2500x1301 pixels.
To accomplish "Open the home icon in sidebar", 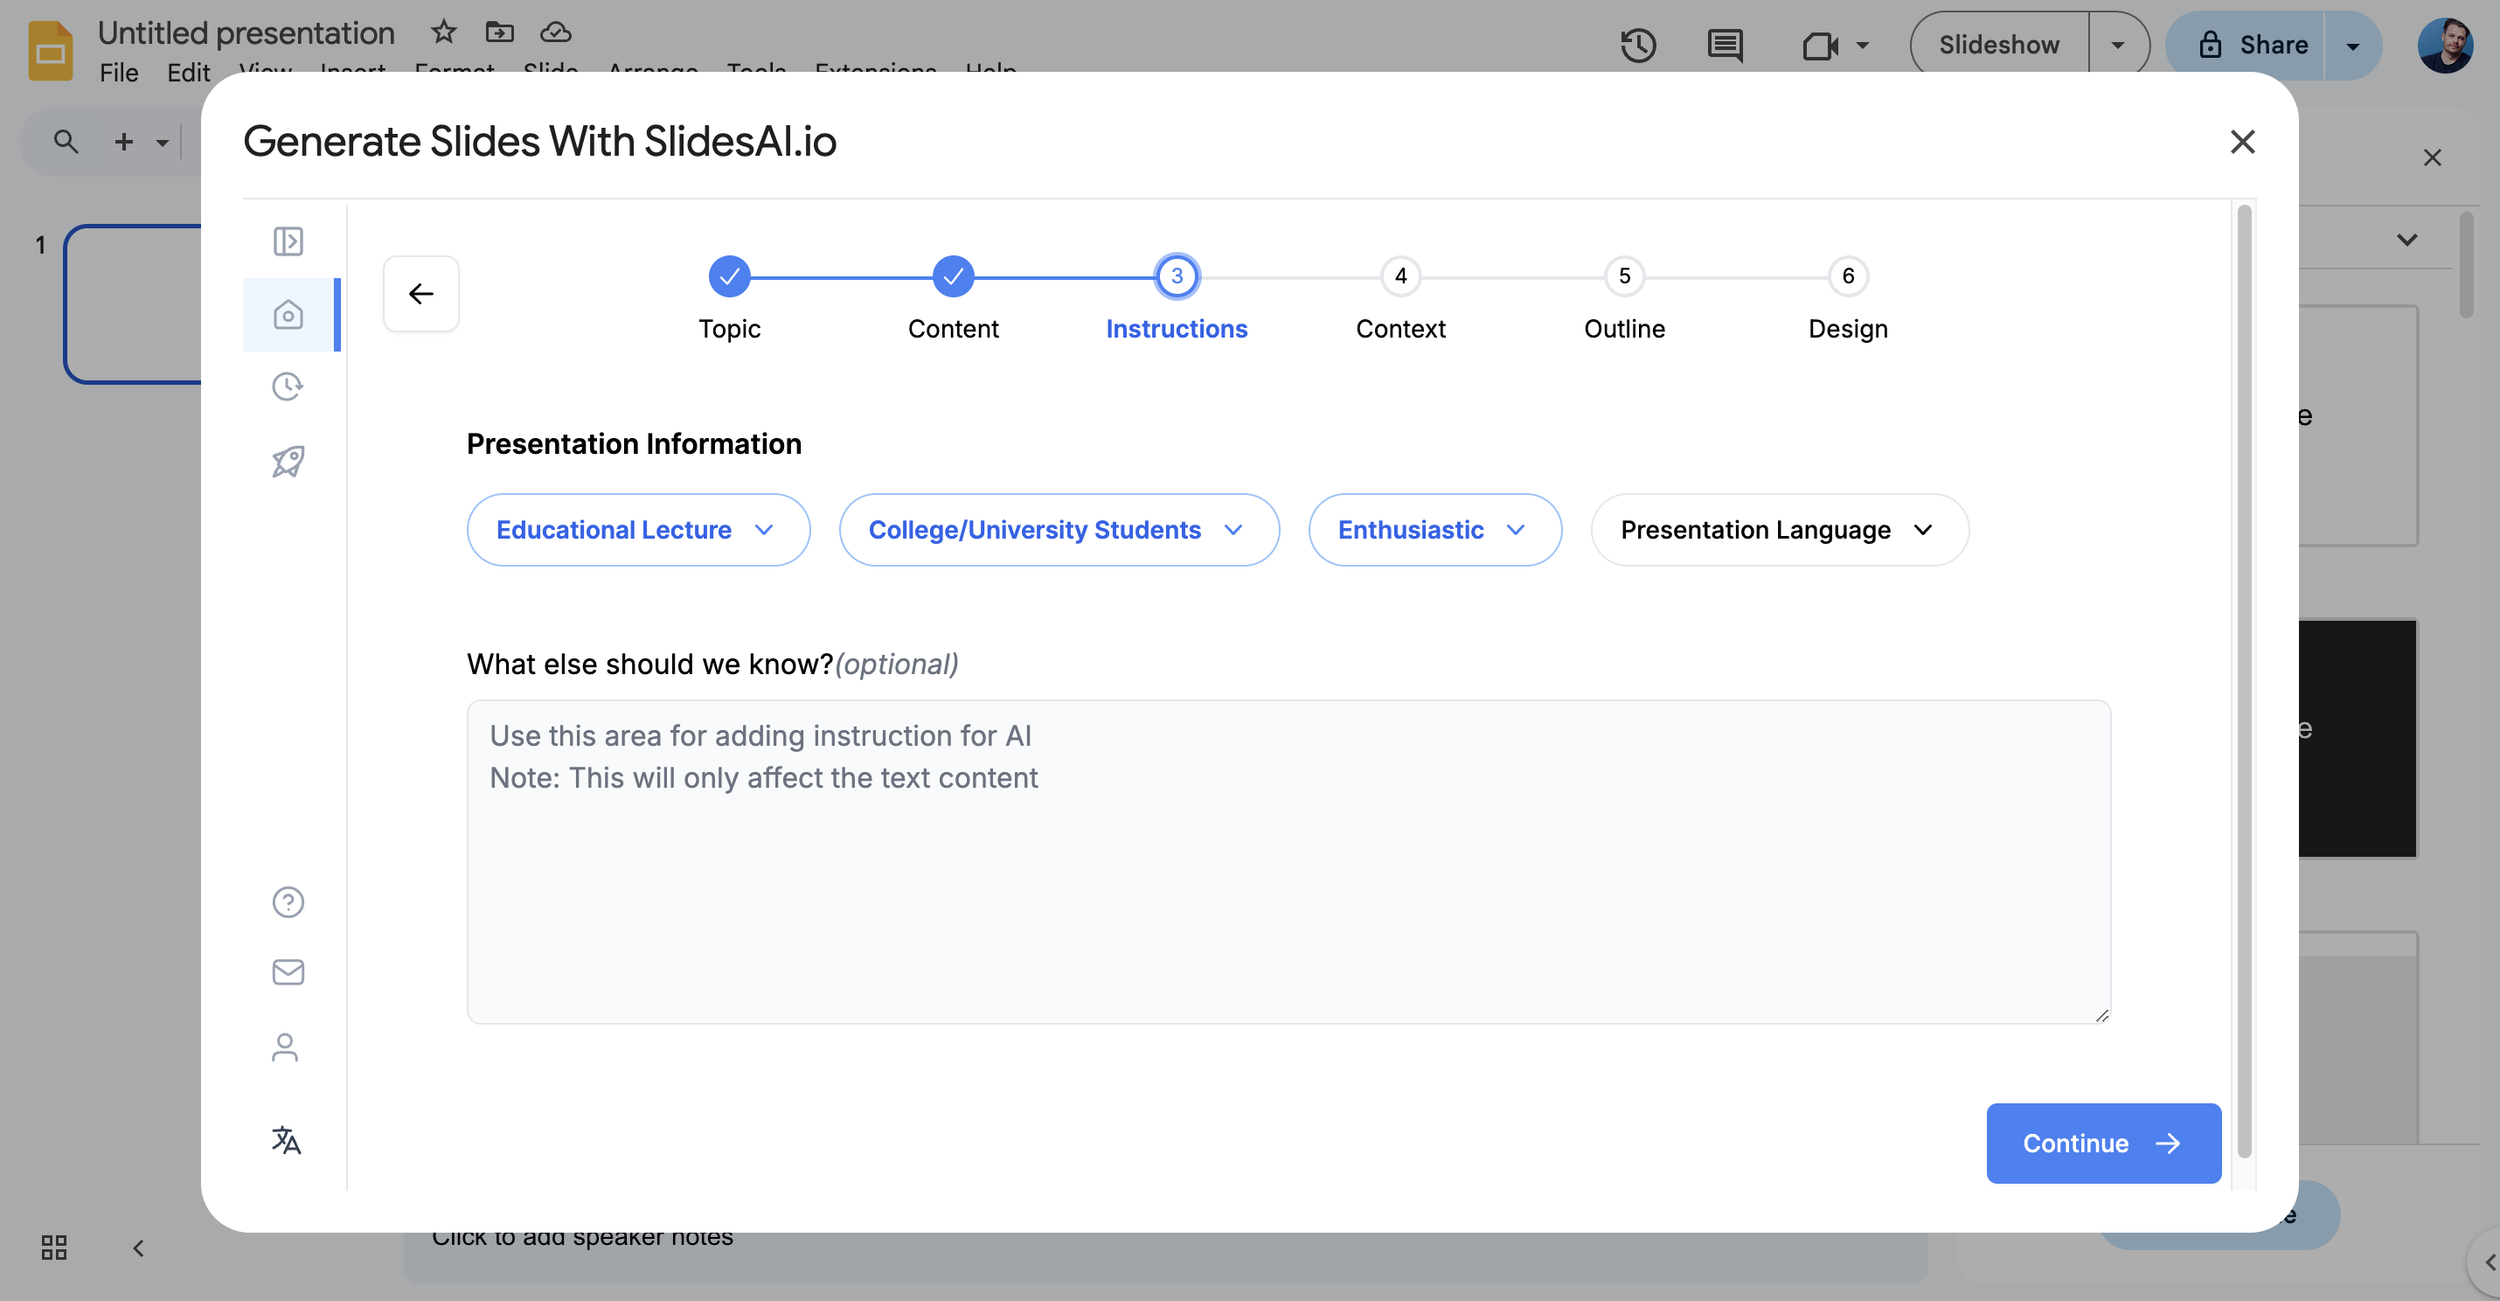I will 288,315.
